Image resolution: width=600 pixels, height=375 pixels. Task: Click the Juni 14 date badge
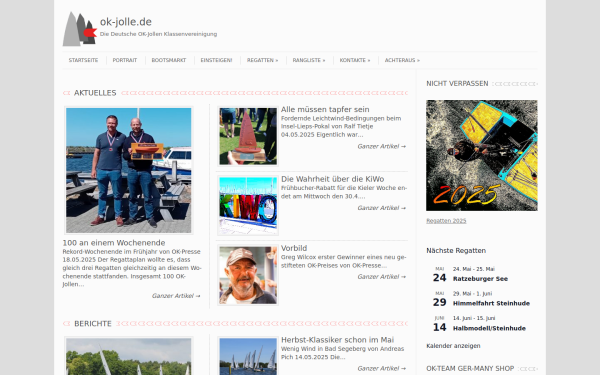point(439,324)
